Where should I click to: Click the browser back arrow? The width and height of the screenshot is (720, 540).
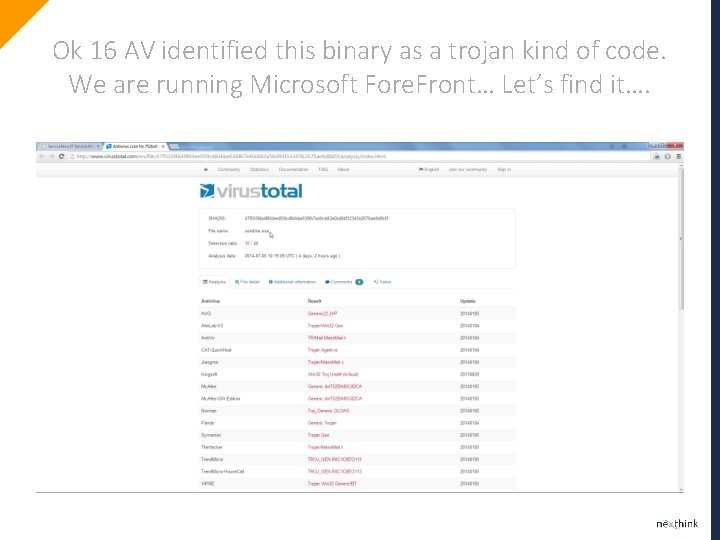coord(42,157)
